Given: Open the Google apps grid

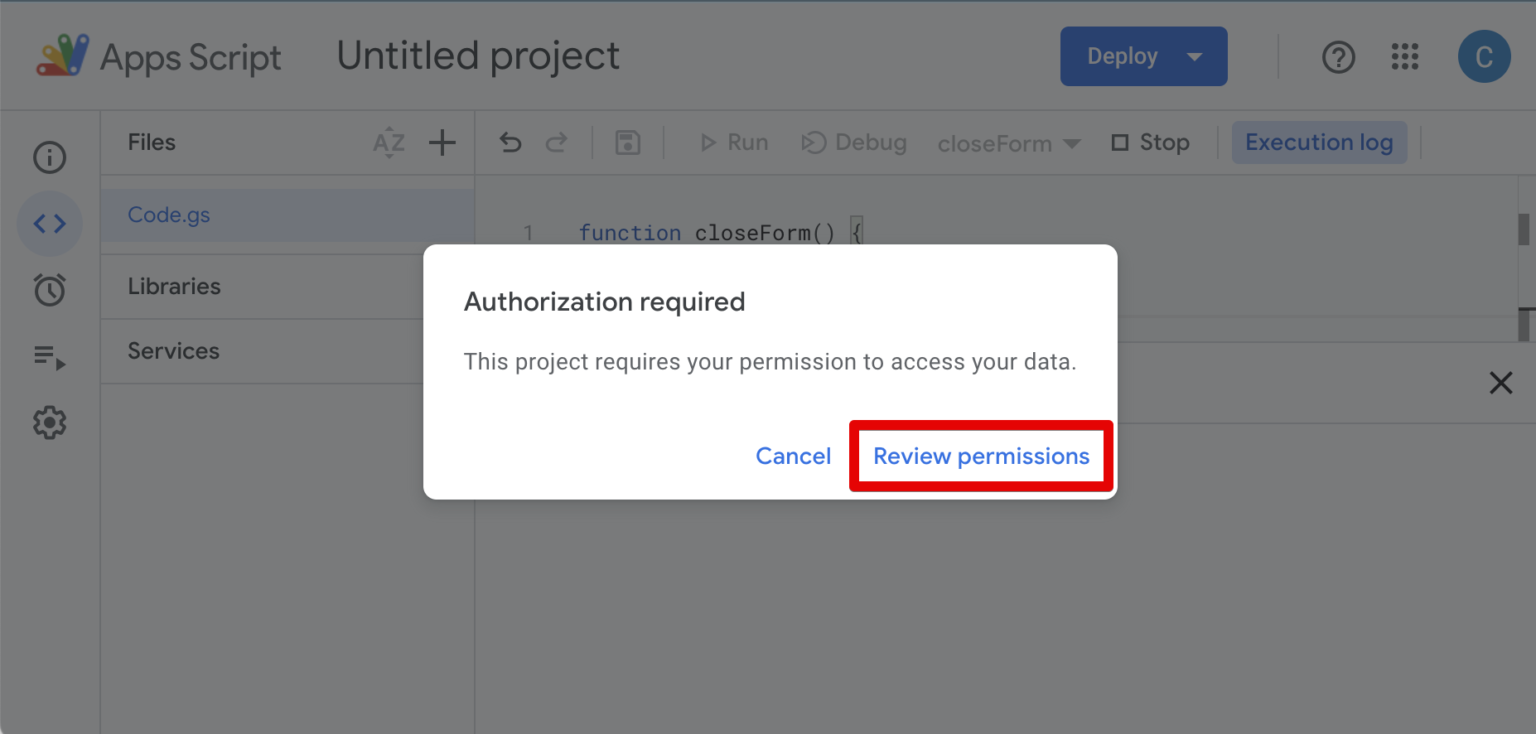Looking at the screenshot, I should tap(1404, 56).
